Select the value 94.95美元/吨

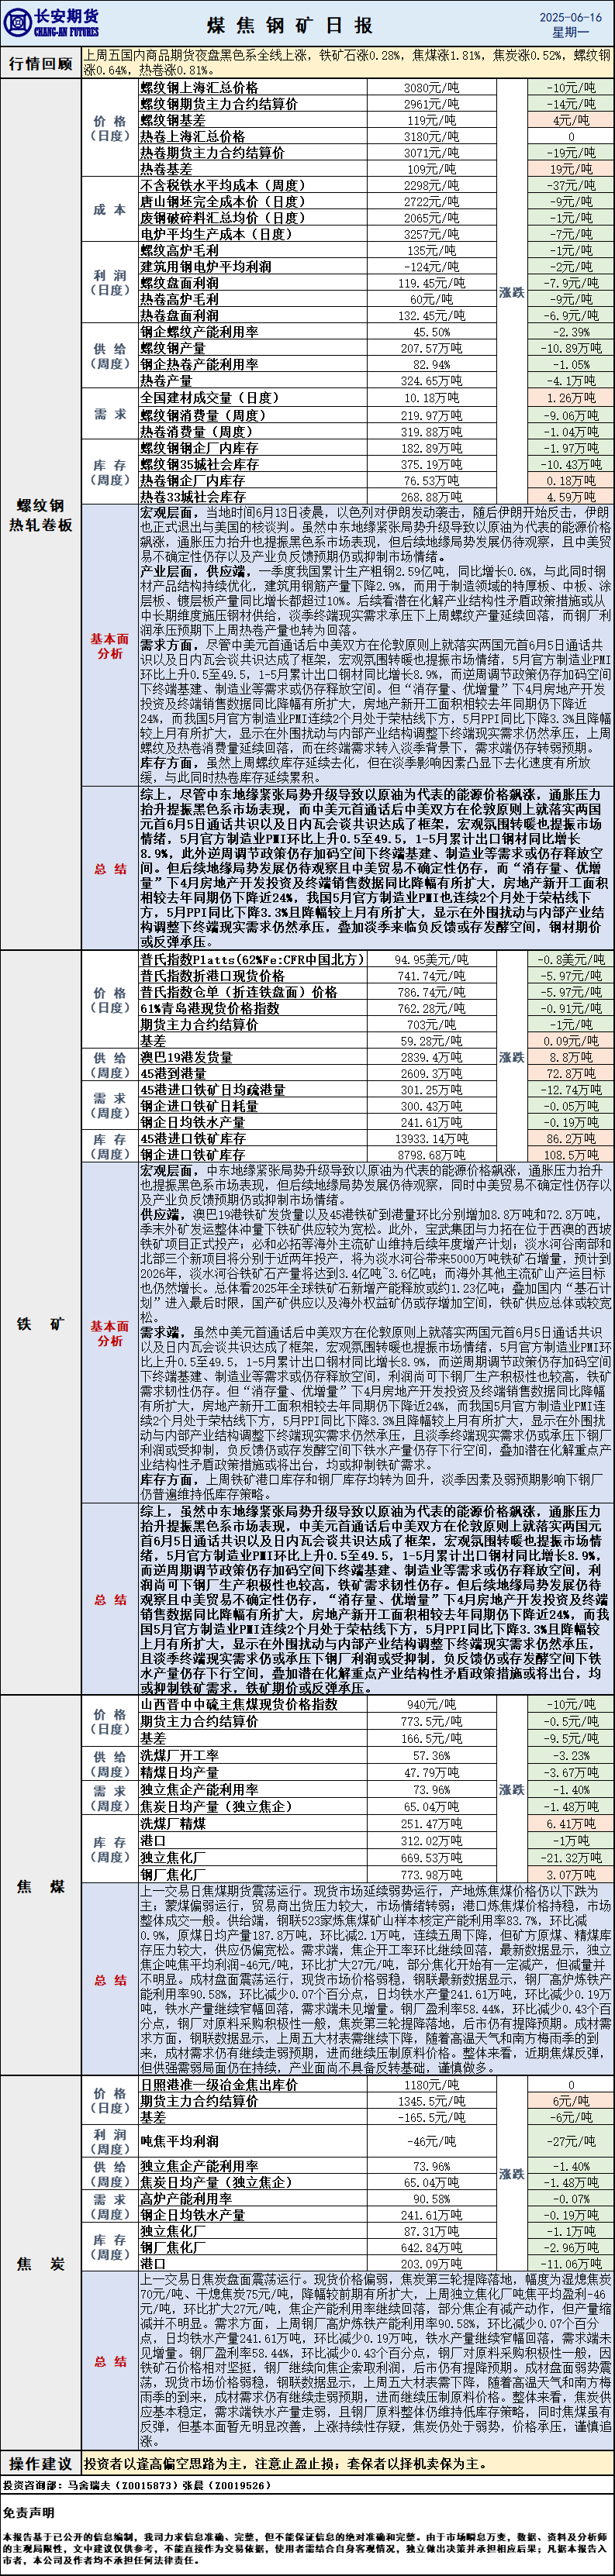[431, 959]
